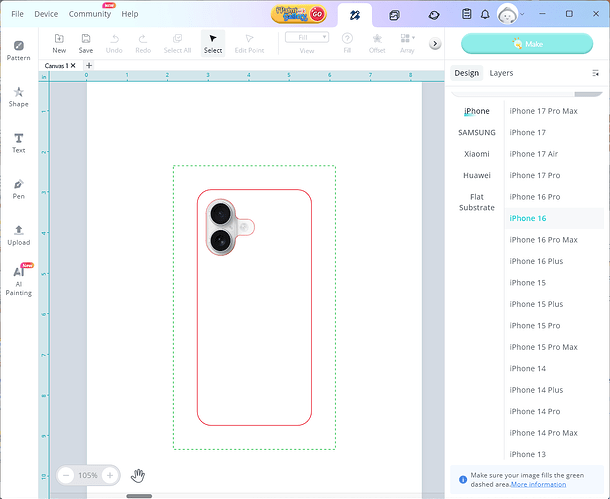The image size is (610, 499).
Task: Expand more toolbar tools arrow
Action: (435, 44)
